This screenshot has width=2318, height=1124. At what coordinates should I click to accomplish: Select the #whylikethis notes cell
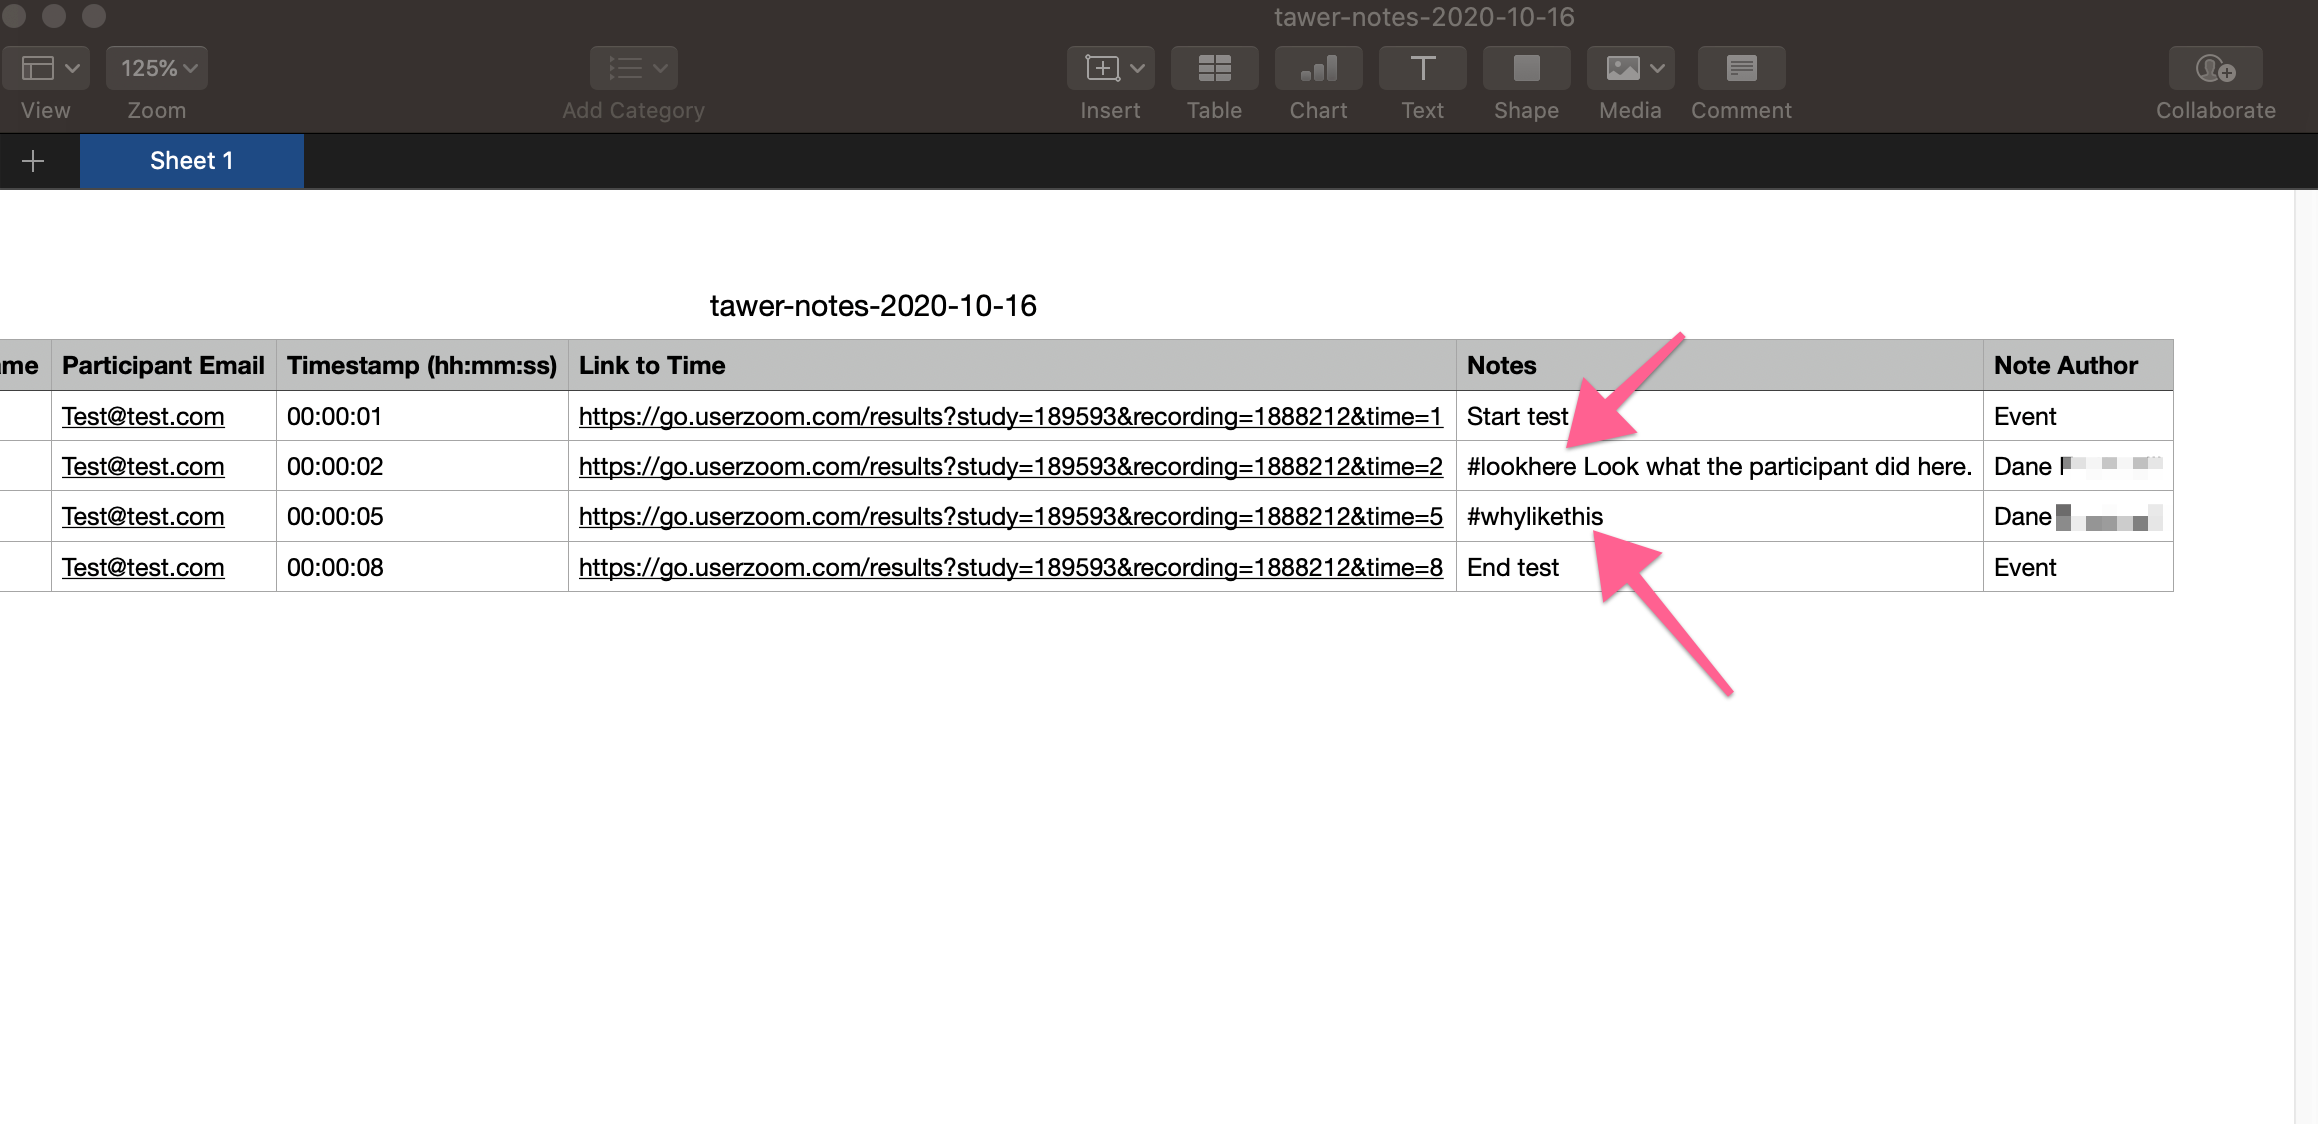pyautogui.click(x=1719, y=516)
